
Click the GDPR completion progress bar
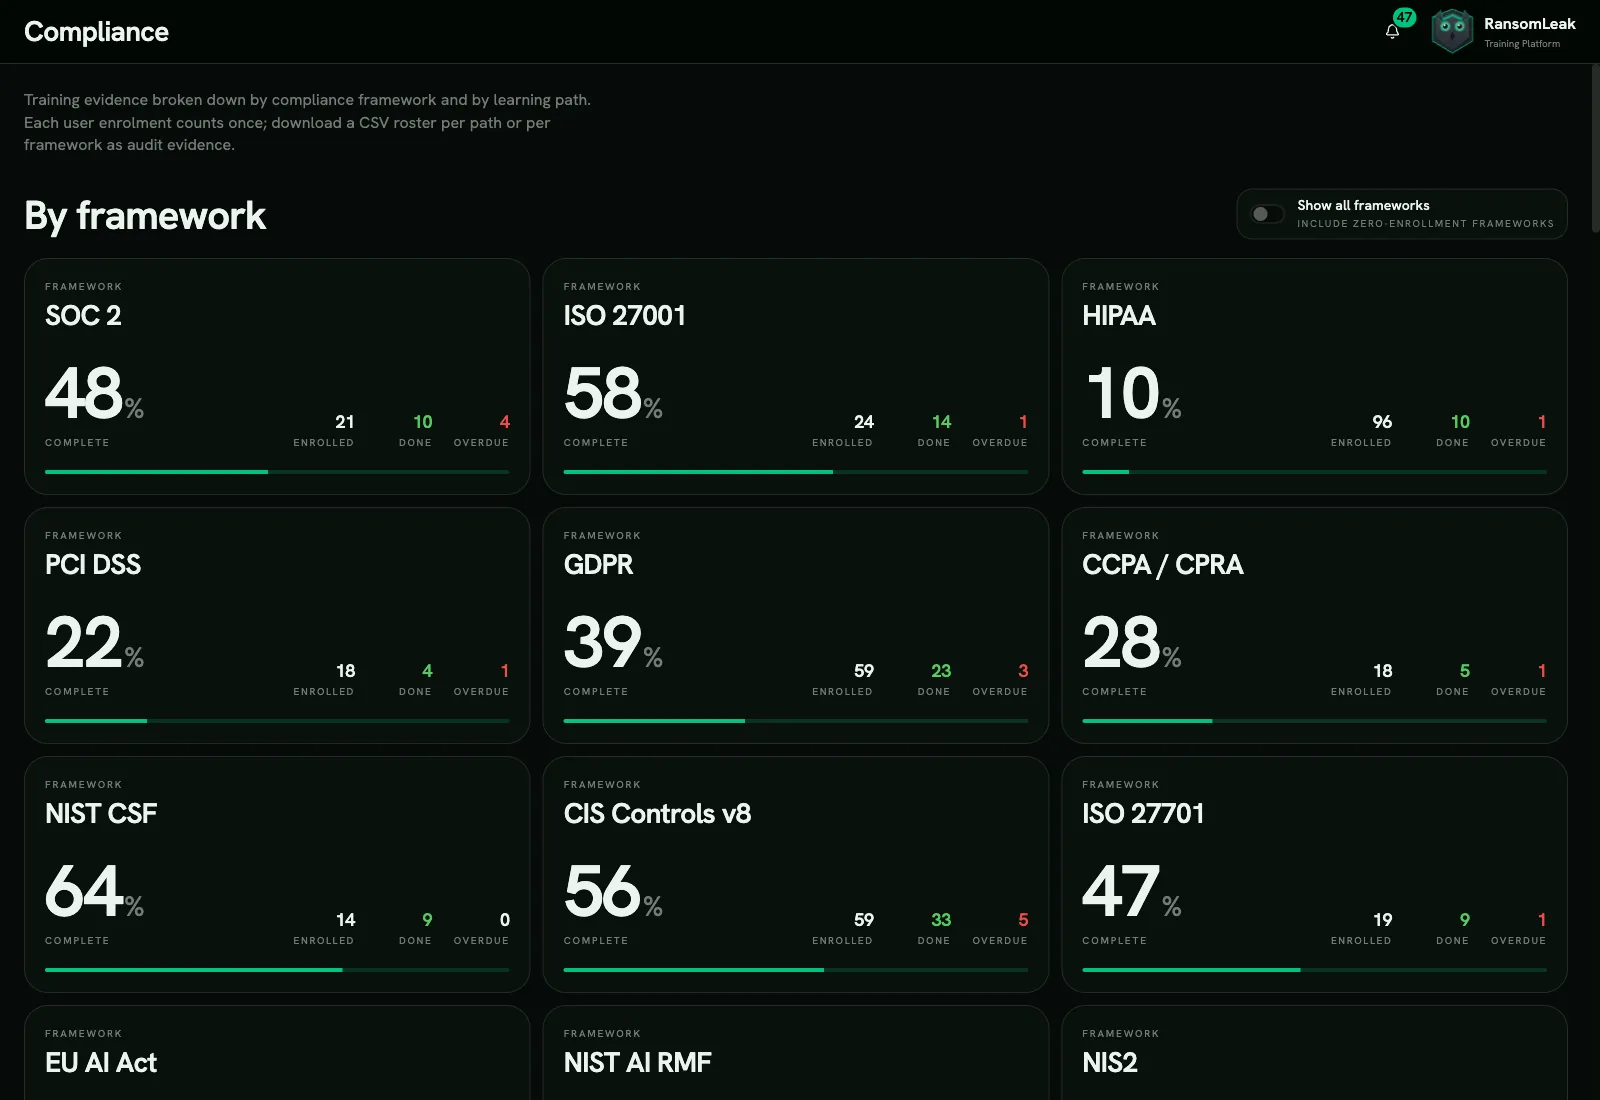[795, 721]
